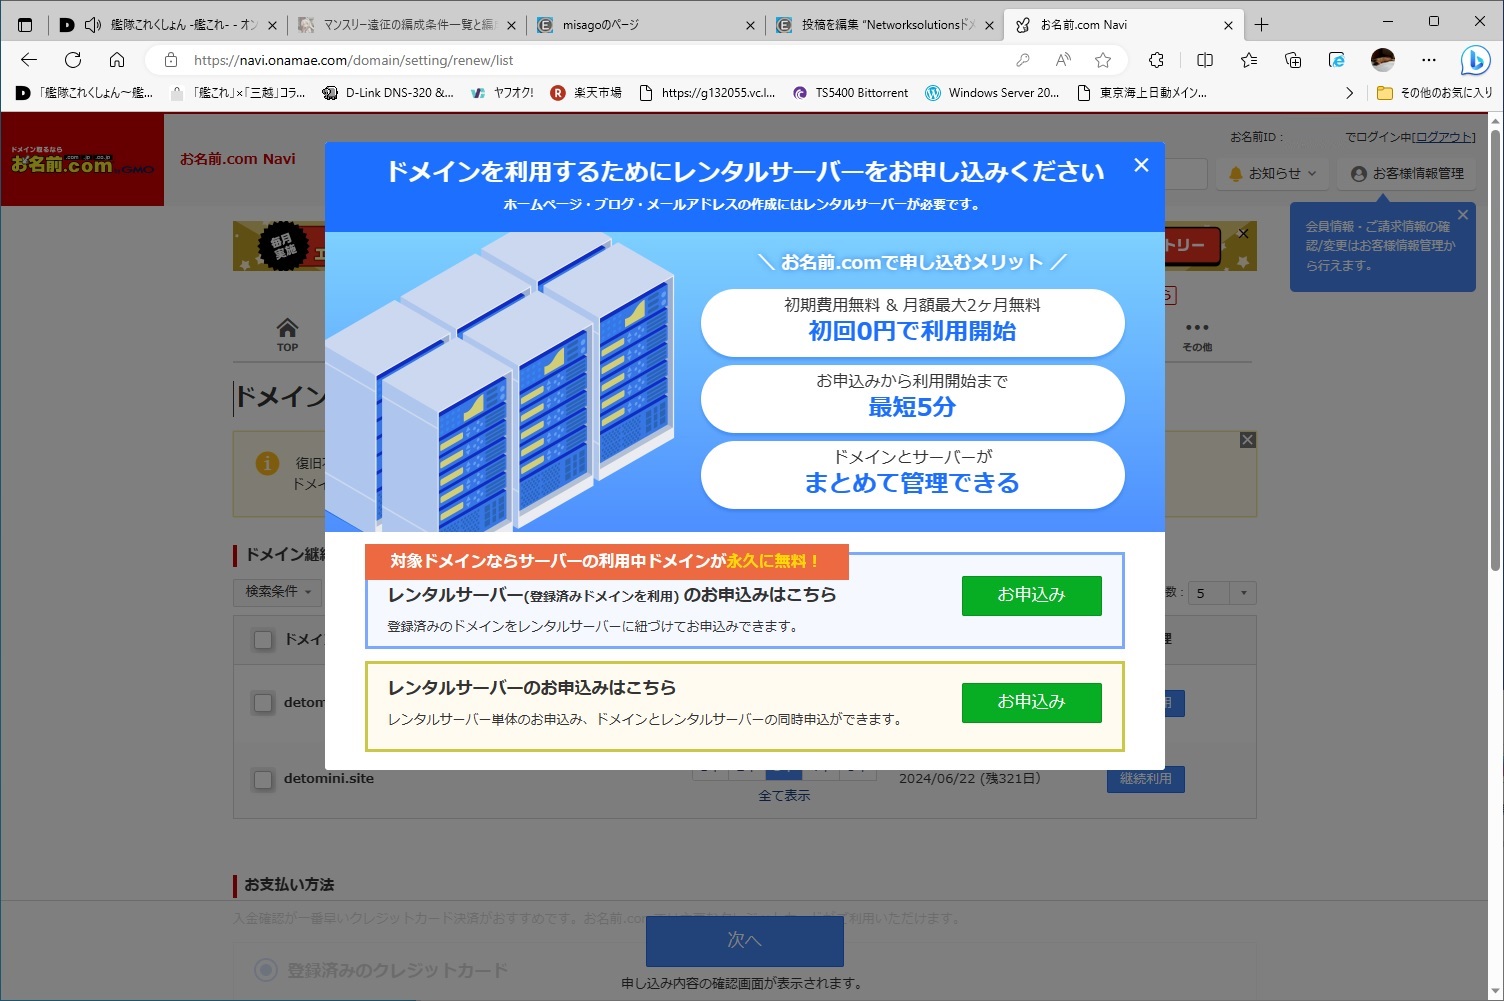Open browser extensions menu
1504x1001 pixels.
tap(1156, 60)
